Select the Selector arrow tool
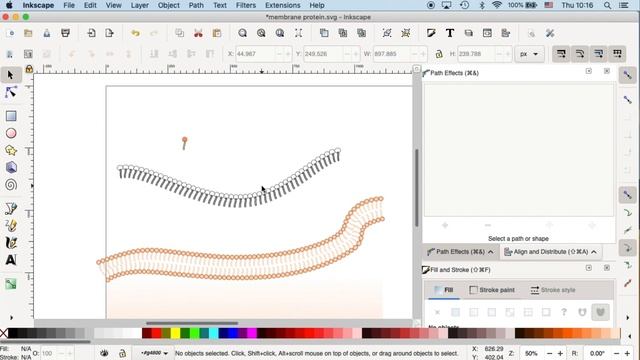 coord(11,75)
